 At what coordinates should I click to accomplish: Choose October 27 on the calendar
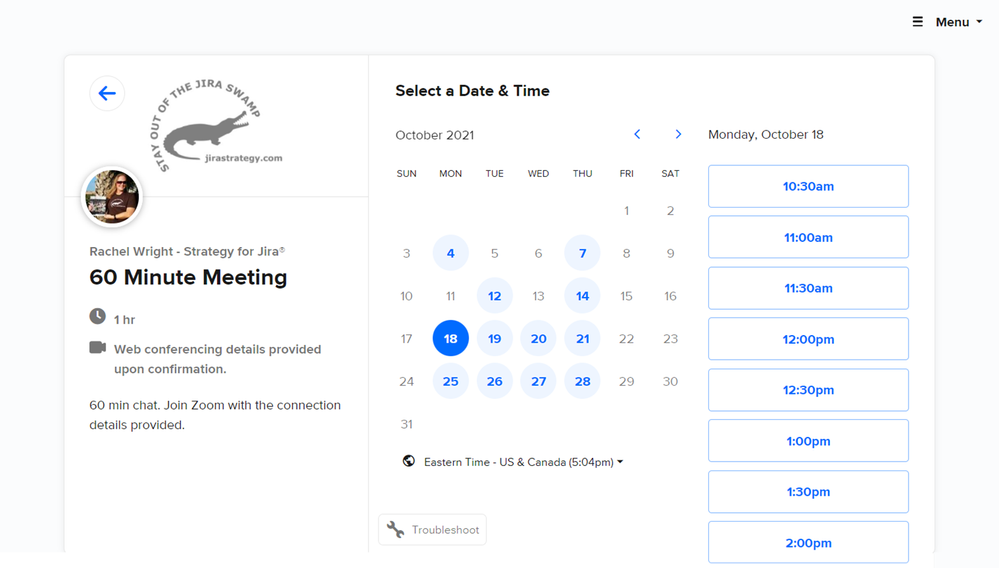[x=538, y=381]
